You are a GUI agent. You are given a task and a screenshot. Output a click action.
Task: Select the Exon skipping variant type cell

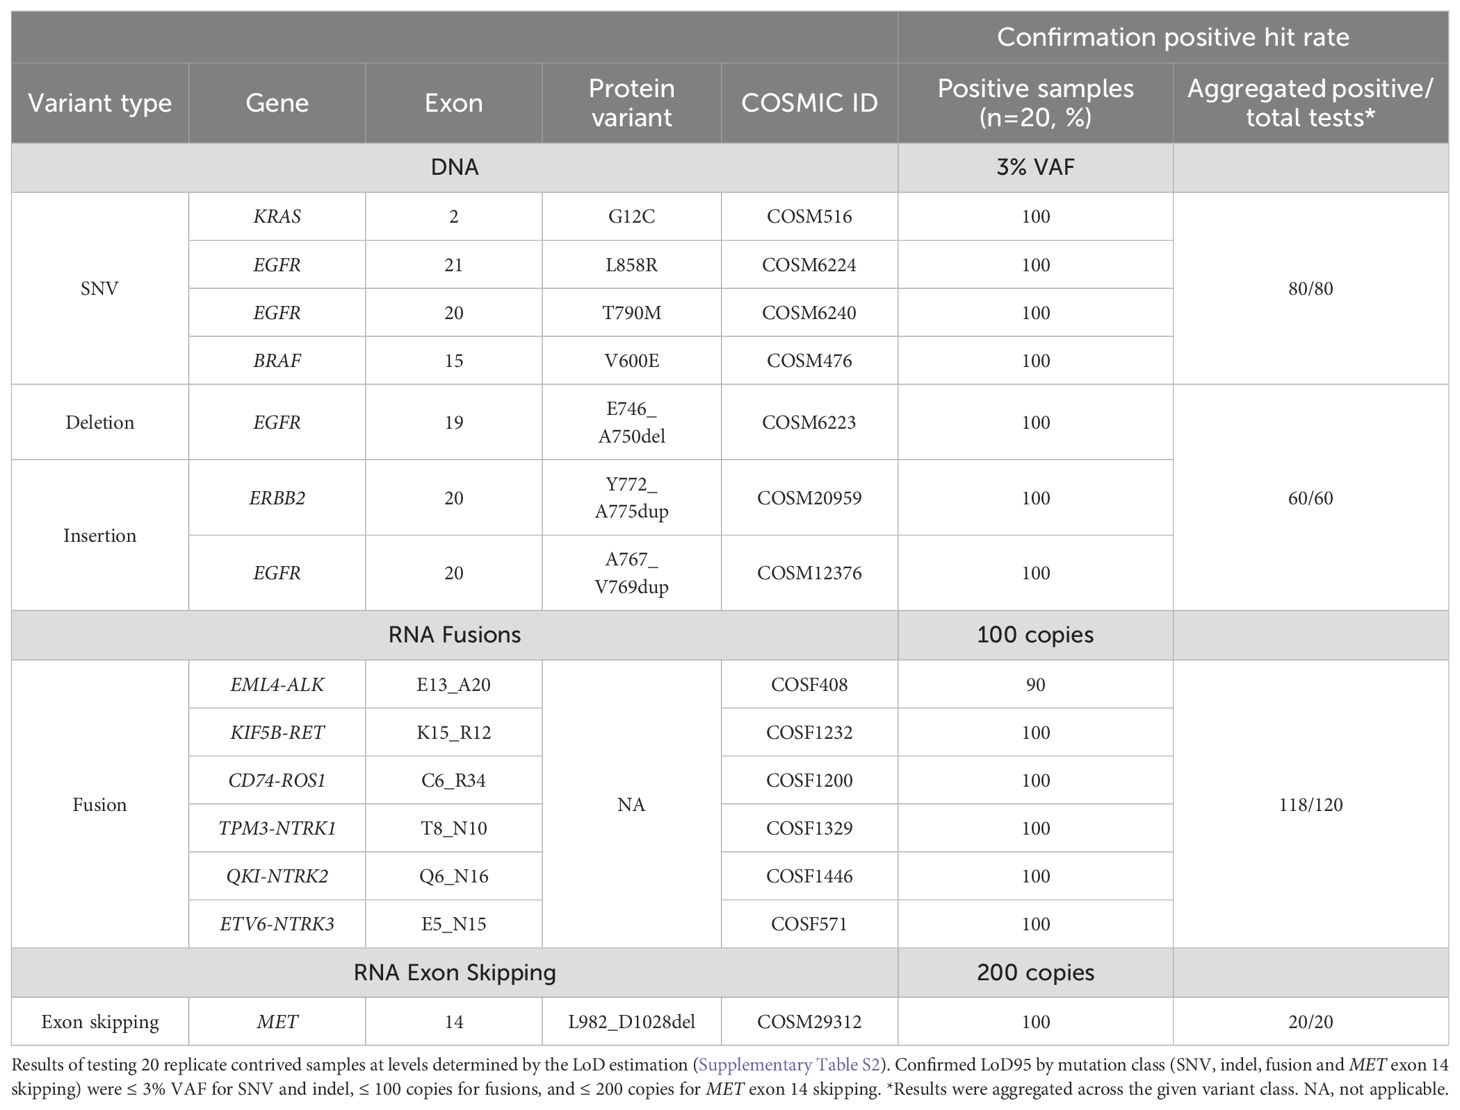pos(100,1022)
